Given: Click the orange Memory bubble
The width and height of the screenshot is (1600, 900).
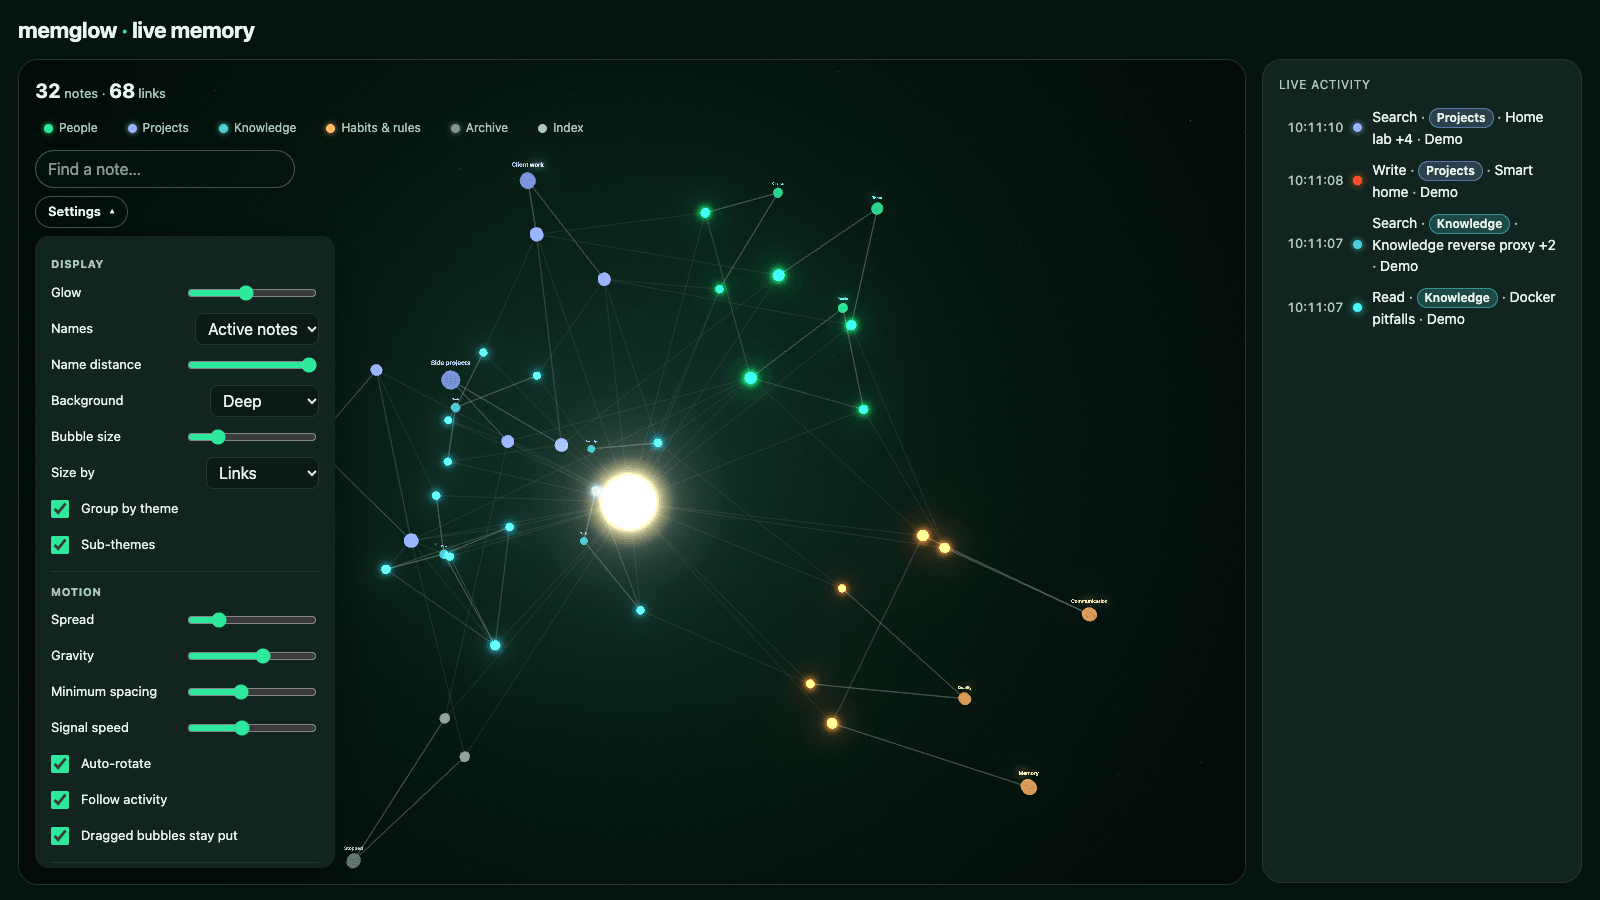Looking at the screenshot, I should coord(1028,787).
